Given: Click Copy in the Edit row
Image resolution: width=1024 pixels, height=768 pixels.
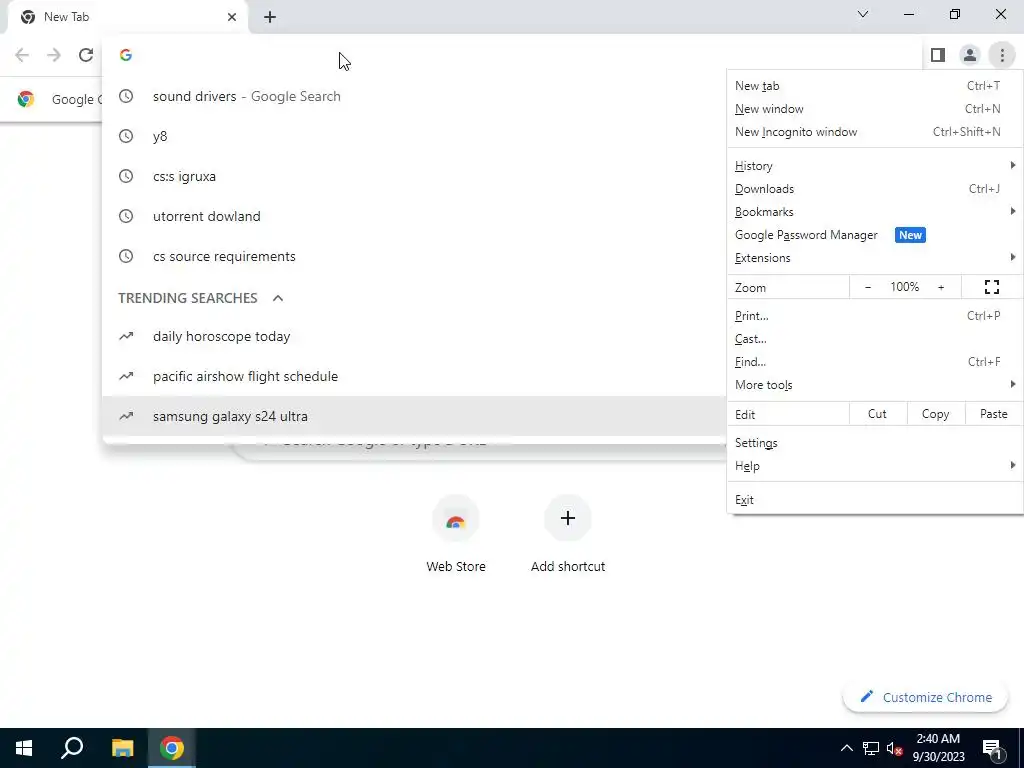Looking at the screenshot, I should coord(936,414).
